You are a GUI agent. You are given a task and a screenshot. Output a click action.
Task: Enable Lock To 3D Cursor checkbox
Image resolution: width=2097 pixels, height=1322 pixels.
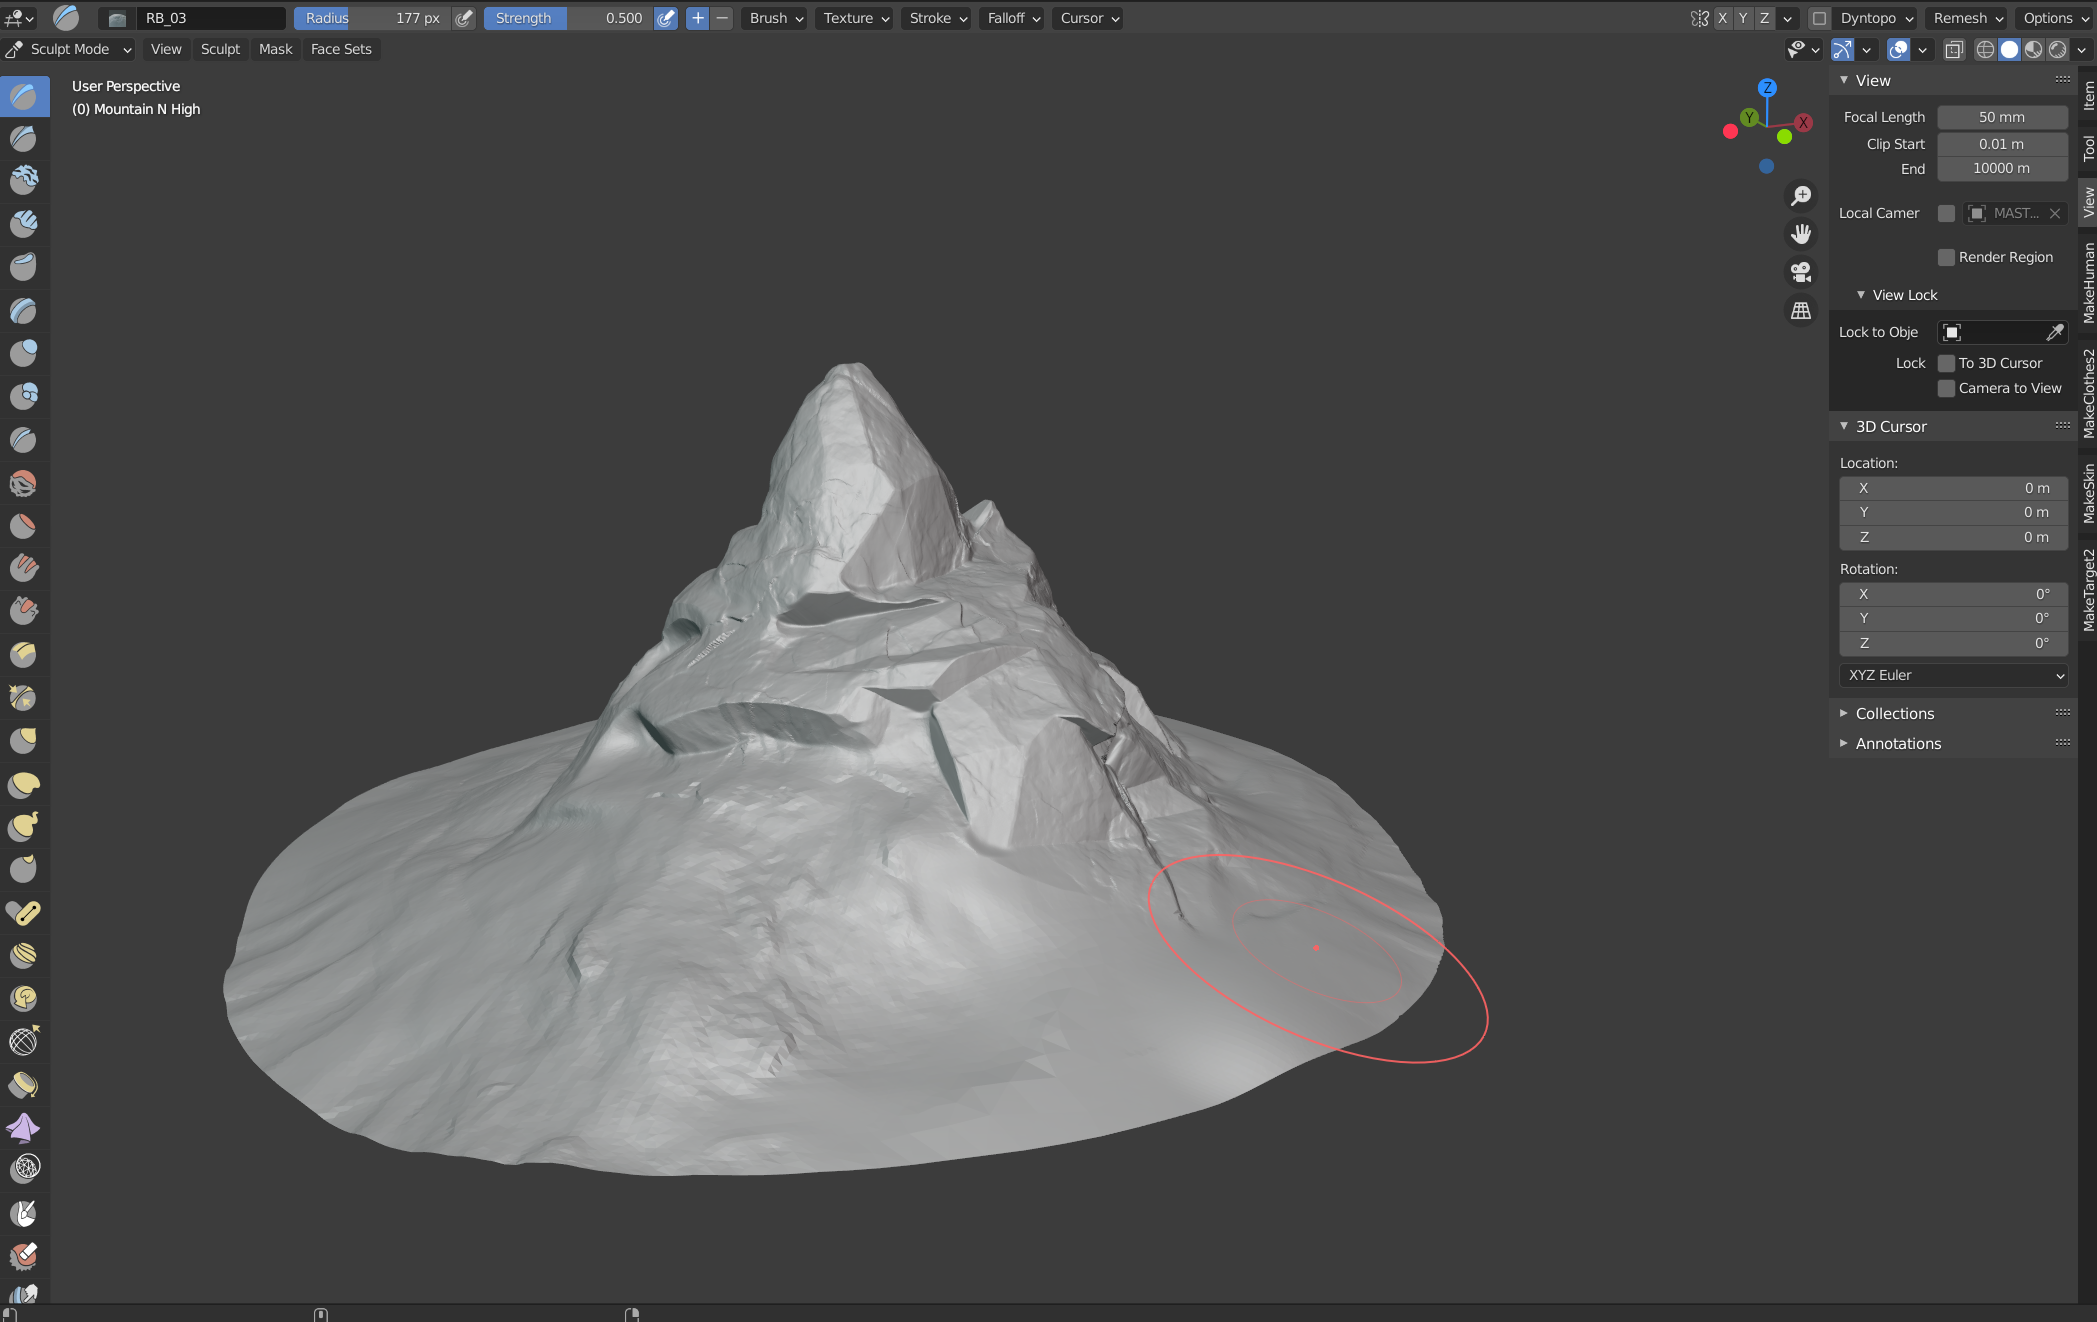pos(1946,363)
